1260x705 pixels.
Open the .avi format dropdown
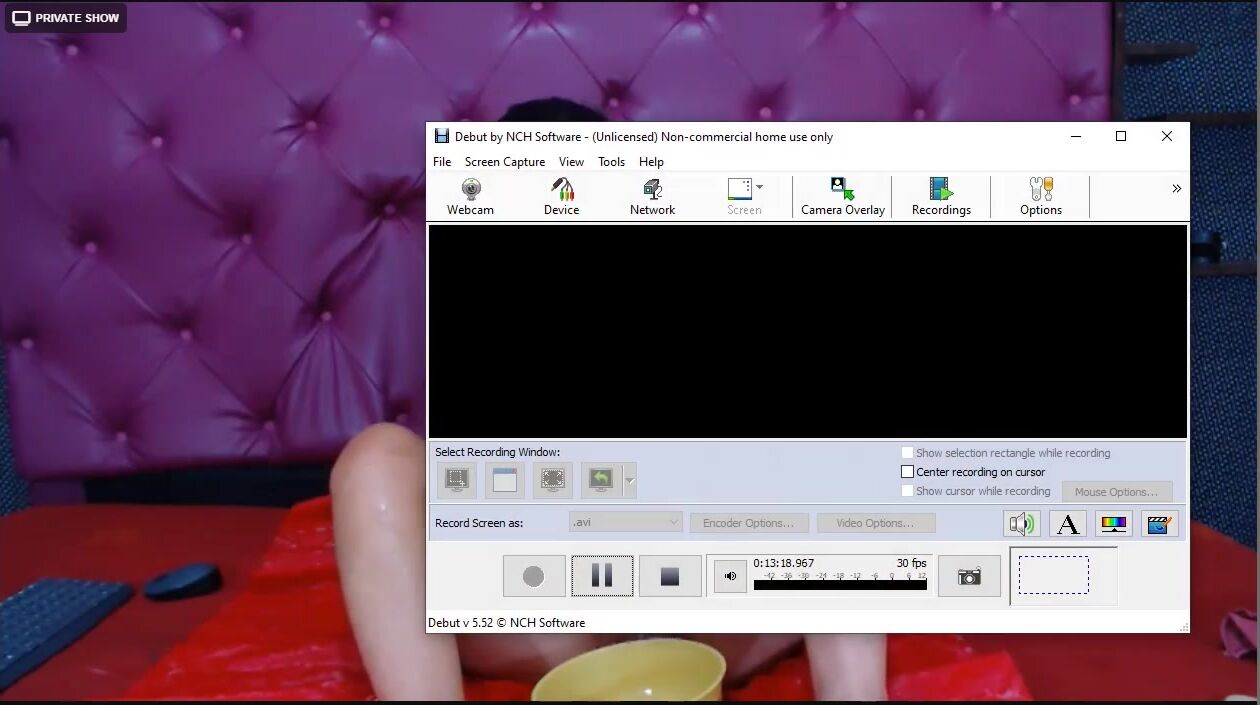[x=626, y=523]
